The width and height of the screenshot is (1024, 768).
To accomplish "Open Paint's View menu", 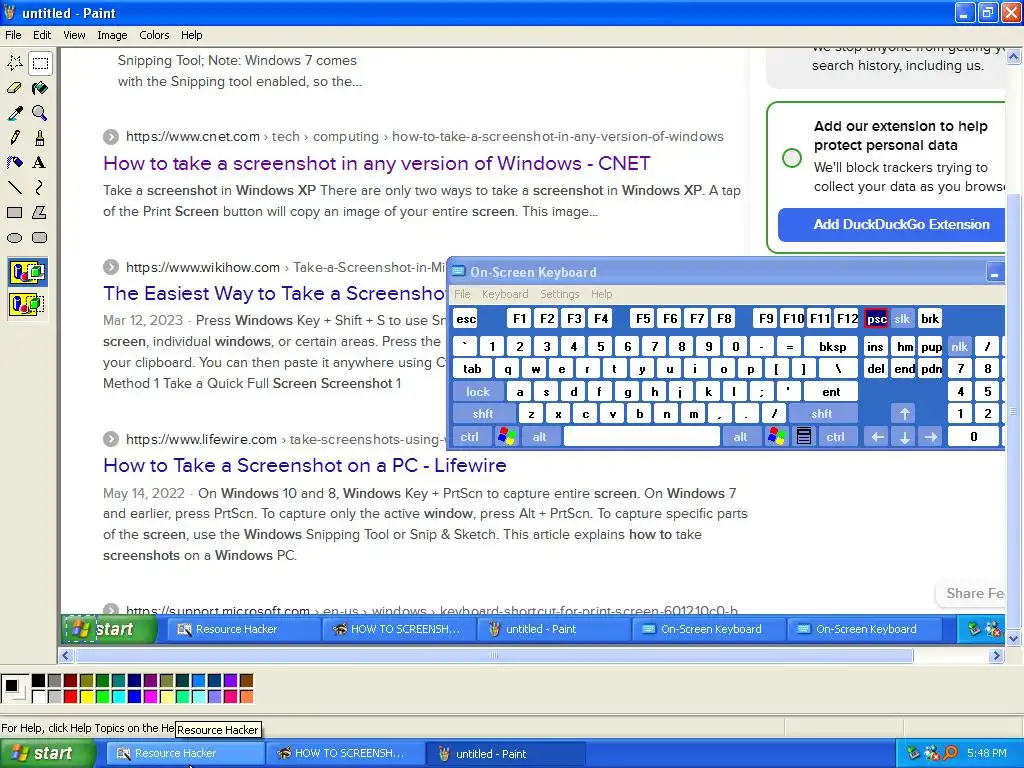I will tap(74, 35).
